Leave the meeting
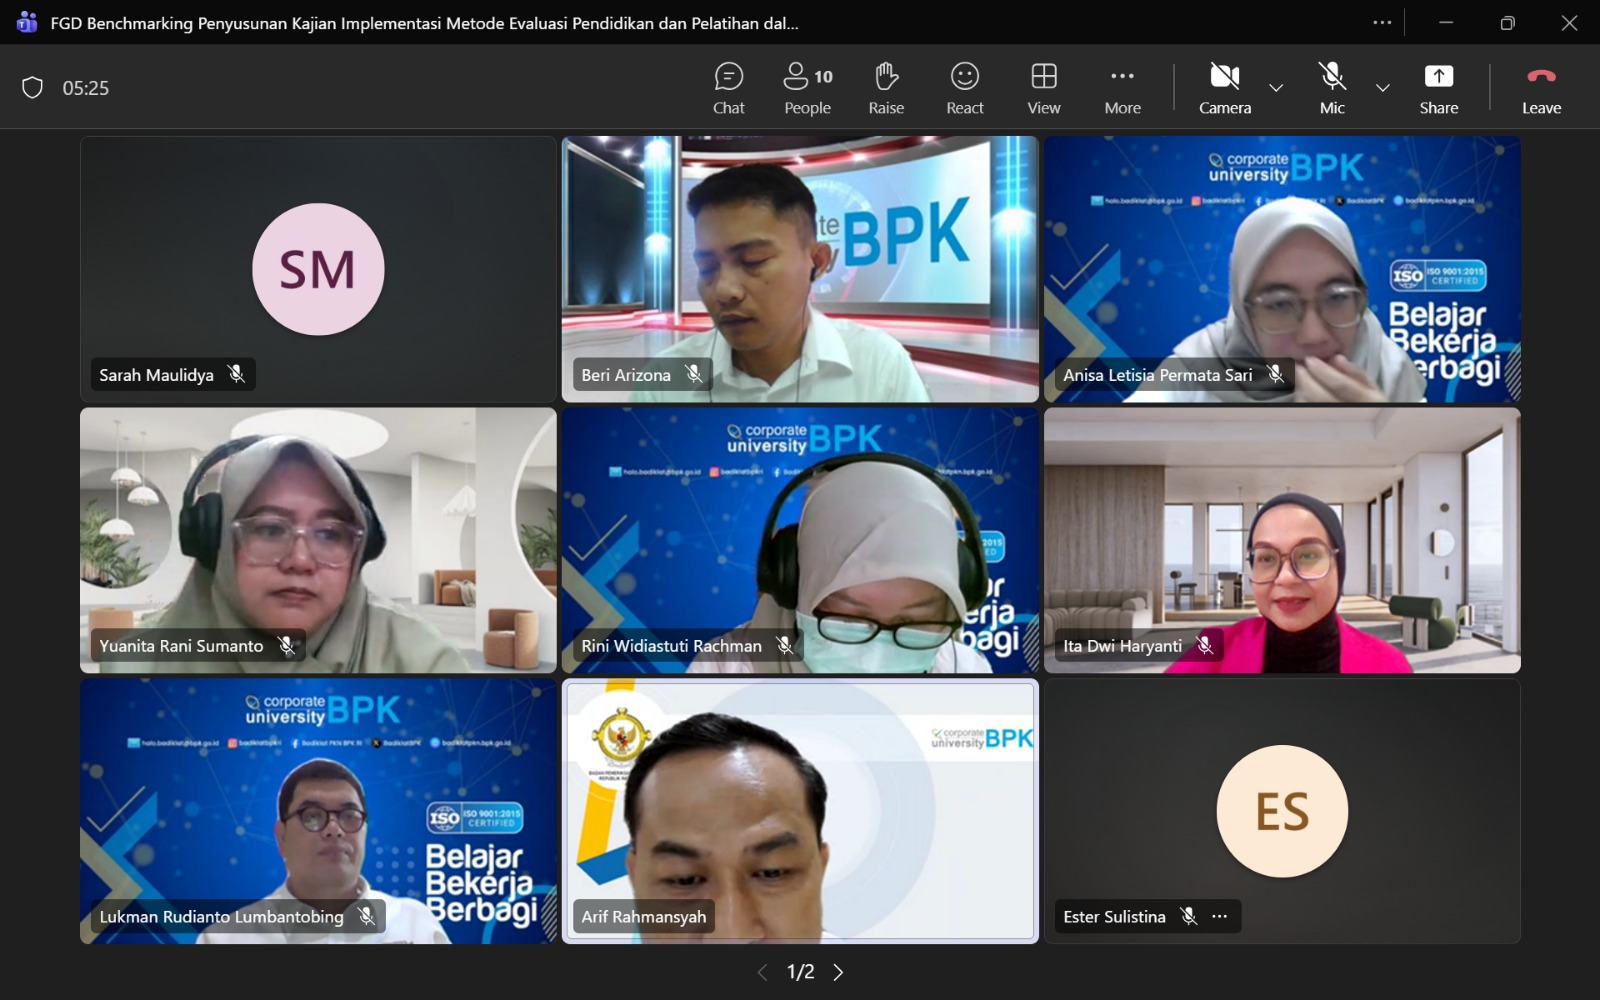Screen dimensions: 1600x1000 pos(1540,88)
